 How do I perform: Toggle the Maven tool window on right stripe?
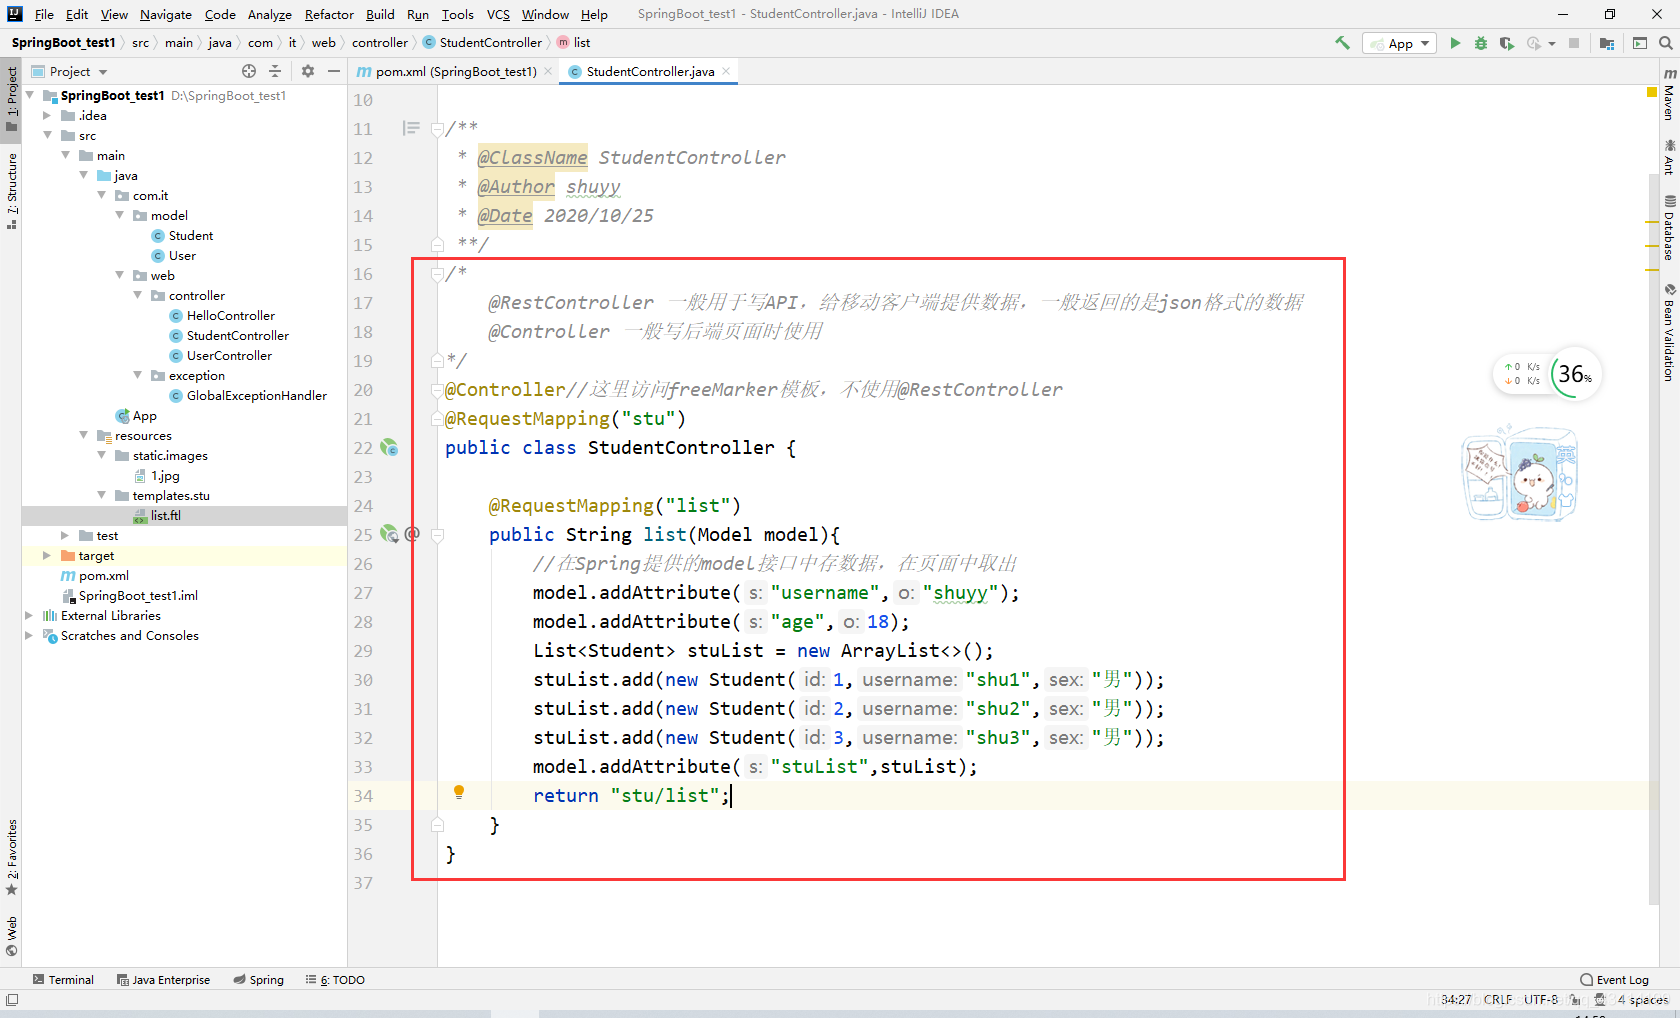click(1669, 93)
